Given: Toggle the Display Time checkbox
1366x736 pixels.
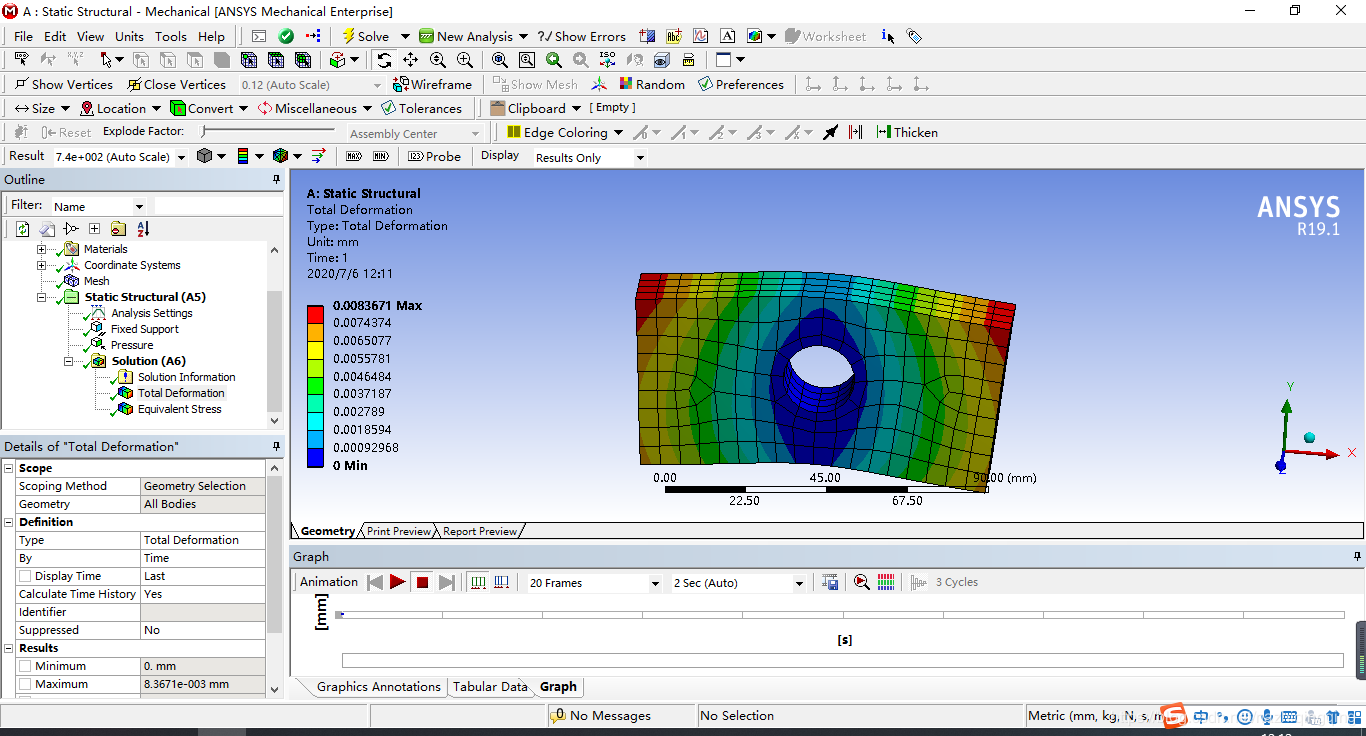Looking at the screenshot, I should point(25,576).
